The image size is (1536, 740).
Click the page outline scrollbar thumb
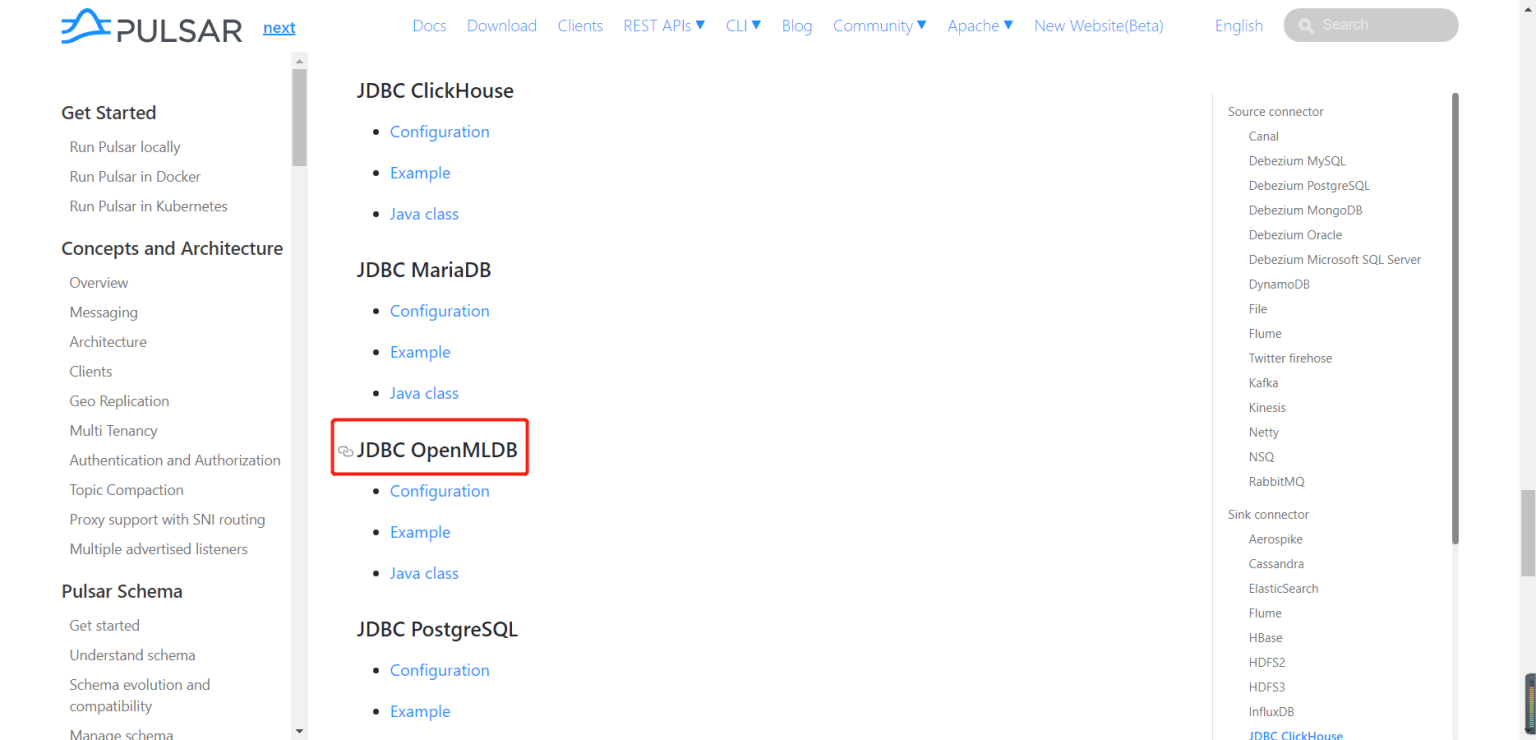pyautogui.click(x=1455, y=318)
